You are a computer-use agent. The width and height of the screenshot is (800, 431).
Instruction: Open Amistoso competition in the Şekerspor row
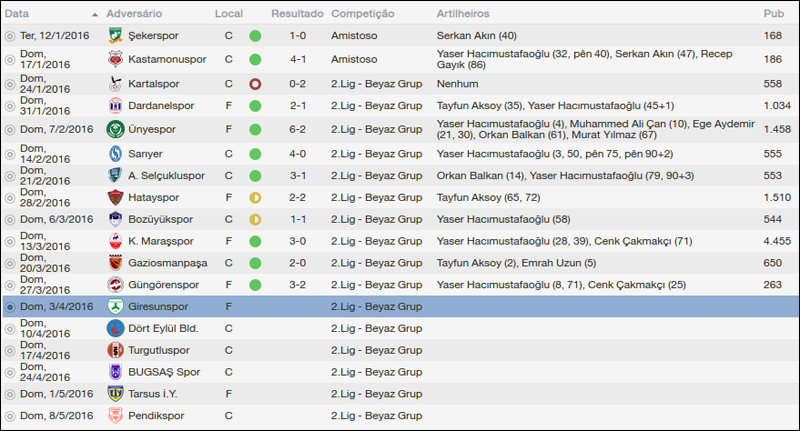[356, 36]
